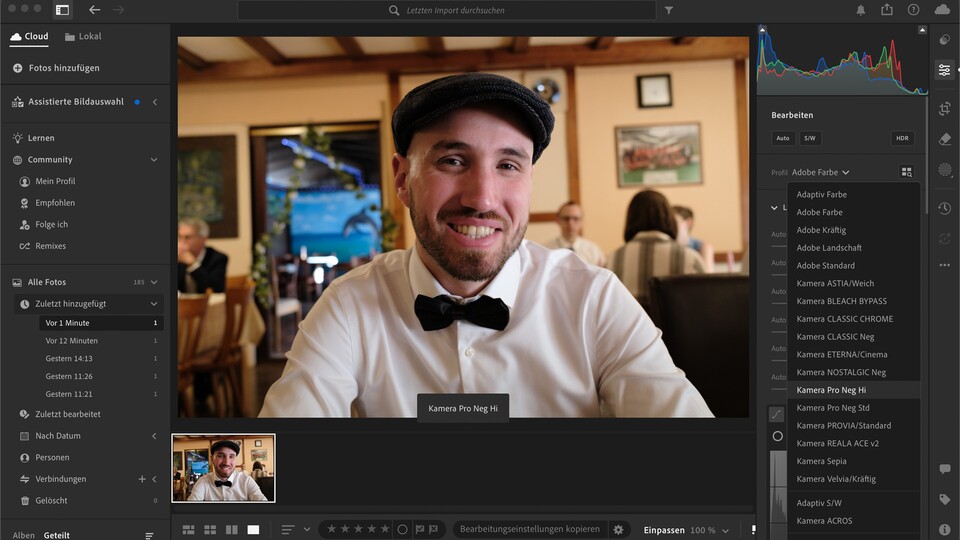Collapse the Zuletzt hinzugefügt section
The image size is (960, 540).
pos(154,304)
